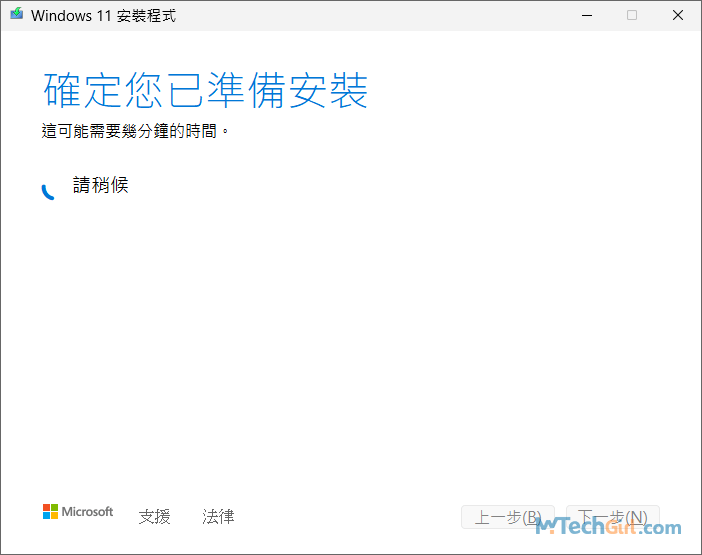Click the Windows 11 安裝程式 title text
Viewport: 702px width, 555px height.
pyautogui.click(x=103, y=16)
